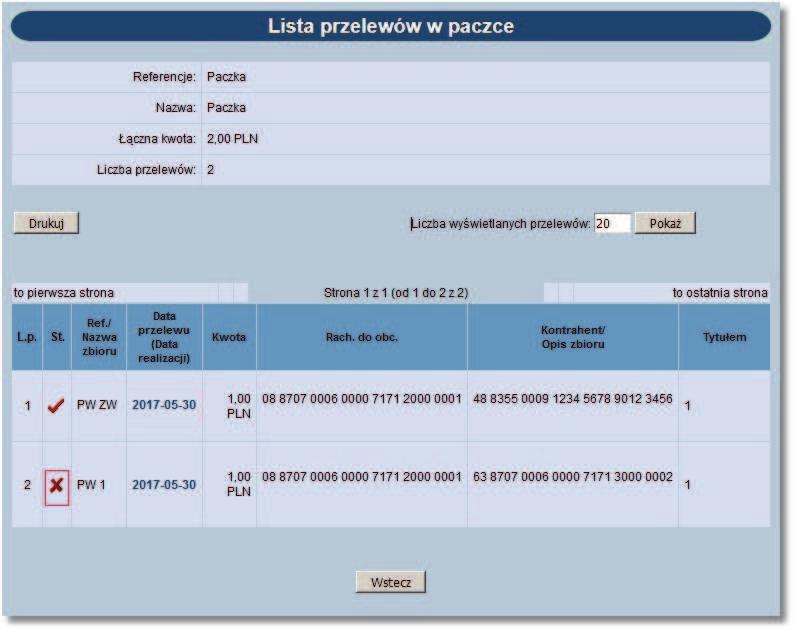Select the Ref./Nazwa zbioru column header
794x630 pixels.
tap(99, 337)
